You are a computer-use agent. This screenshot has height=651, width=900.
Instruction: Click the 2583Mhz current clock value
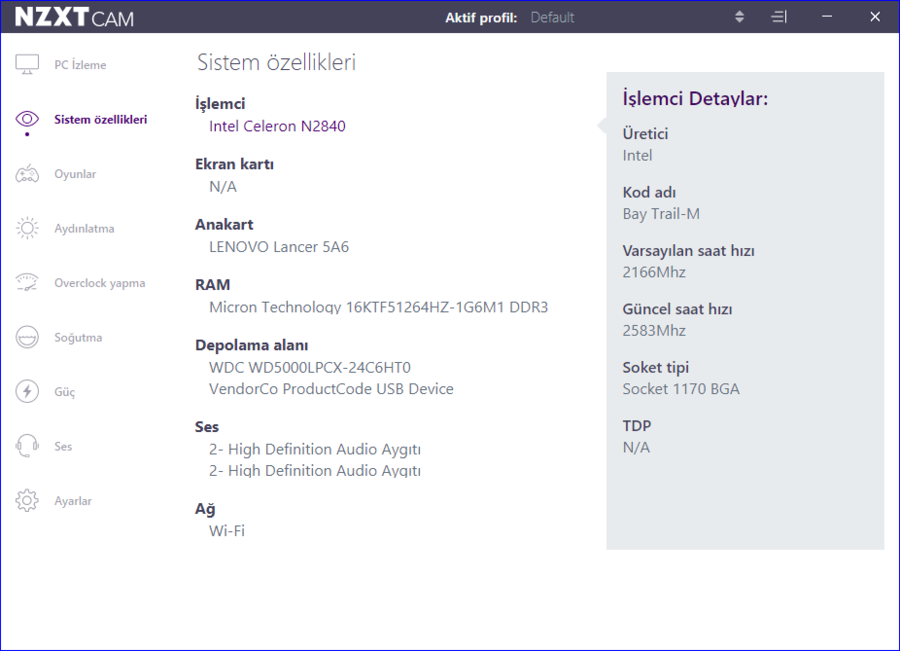tap(654, 331)
